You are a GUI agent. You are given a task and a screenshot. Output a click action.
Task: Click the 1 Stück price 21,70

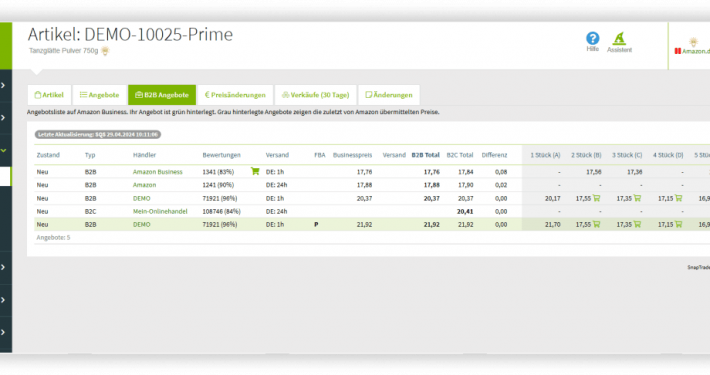pyautogui.click(x=552, y=224)
